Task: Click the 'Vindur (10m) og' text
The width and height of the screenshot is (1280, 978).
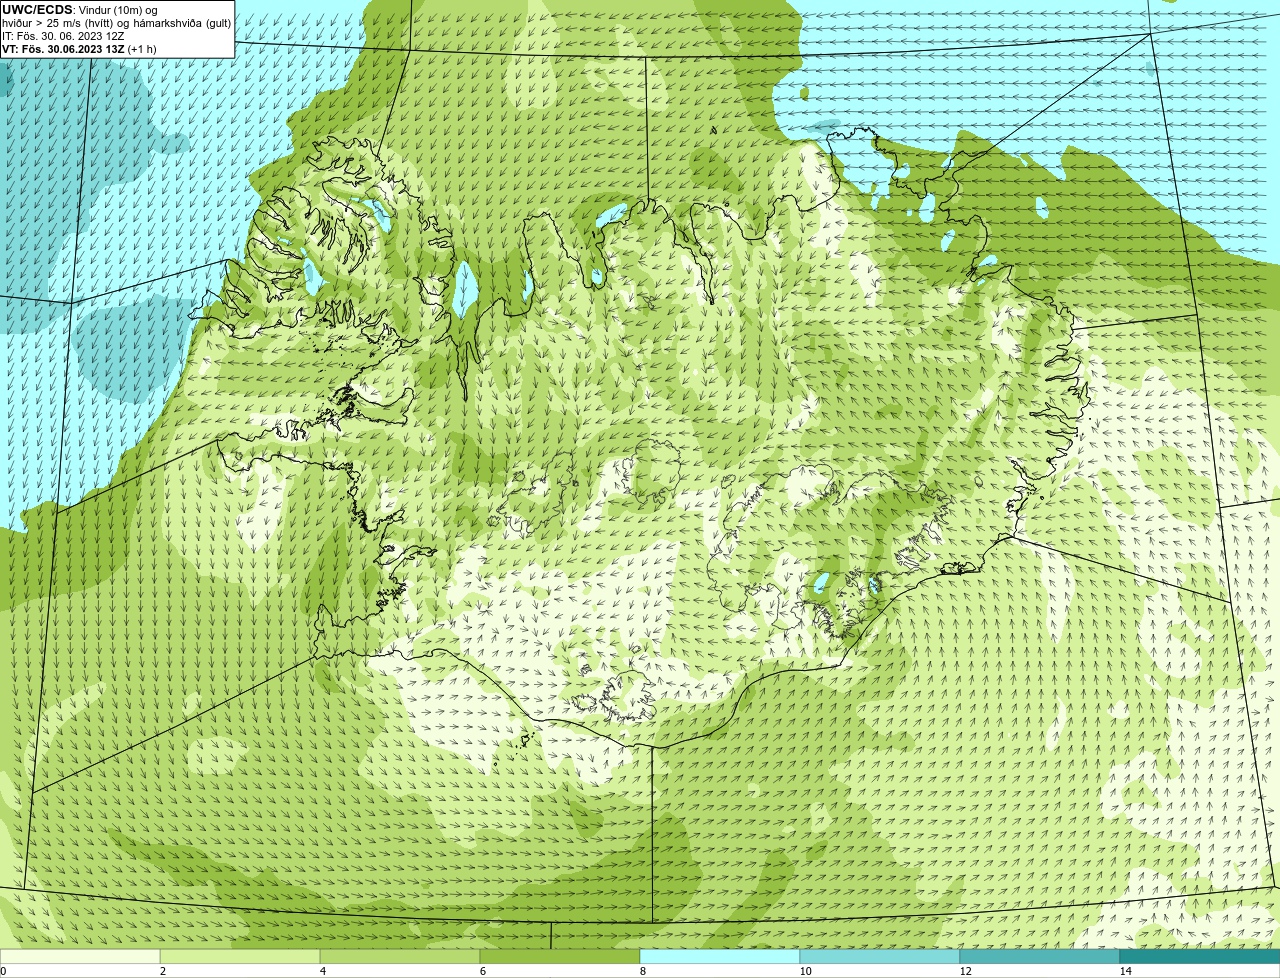Action: pyautogui.click(x=117, y=10)
